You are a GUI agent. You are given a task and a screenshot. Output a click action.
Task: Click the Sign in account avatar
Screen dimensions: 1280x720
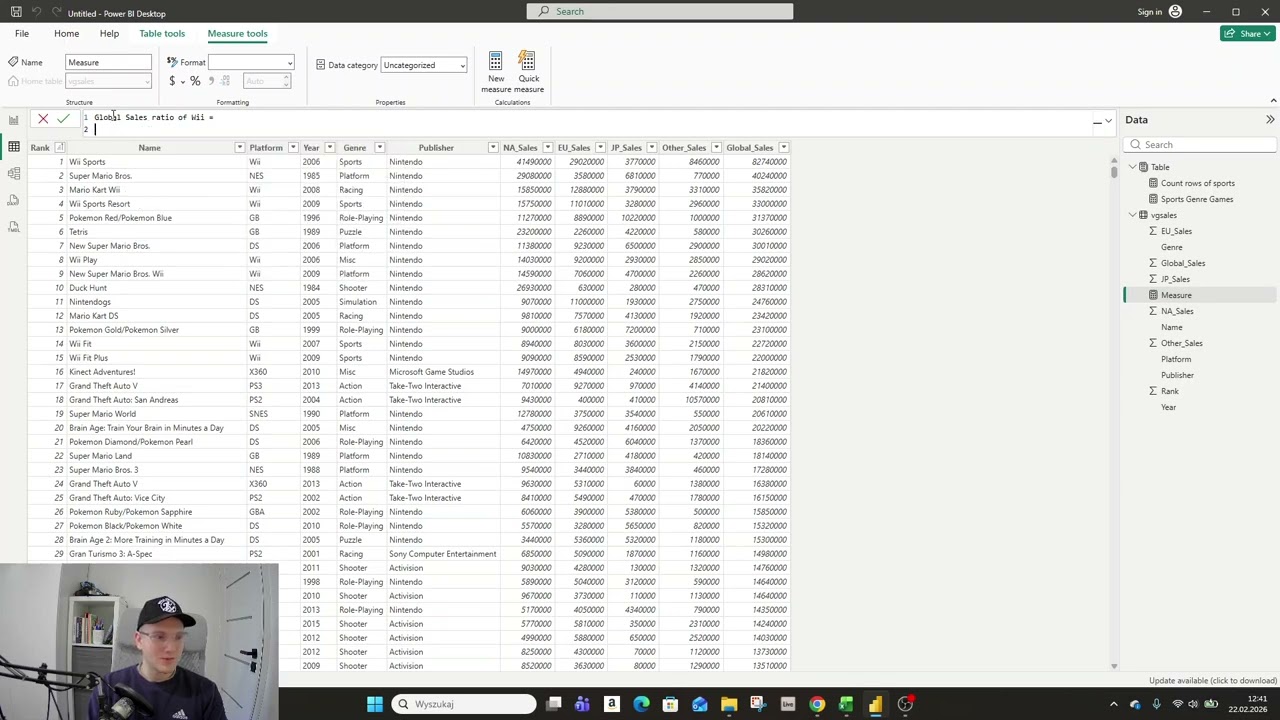click(x=1175, y=12)
